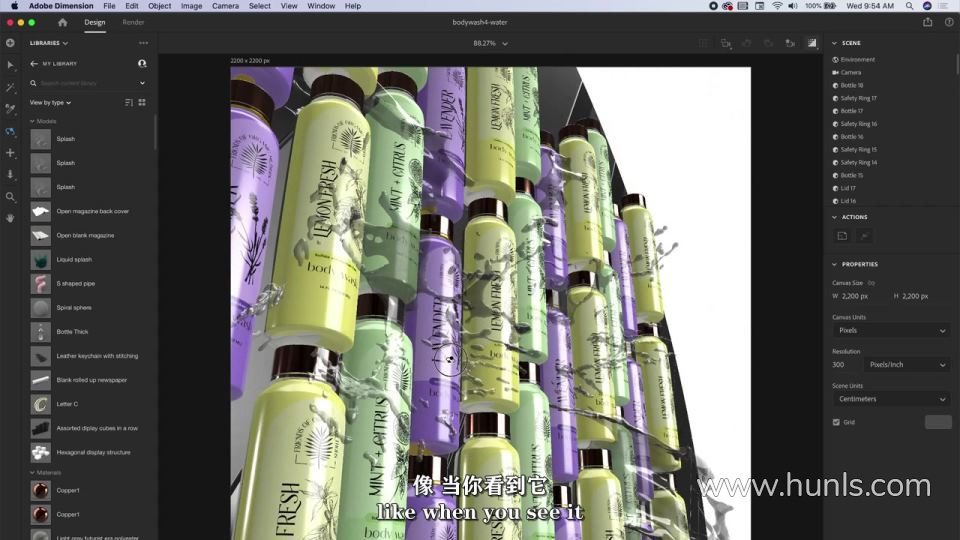Click the Add and Import Content plus icon
The width and height of the screenshot is (960, 540).
pyautogui.click(x=10, y=43)
